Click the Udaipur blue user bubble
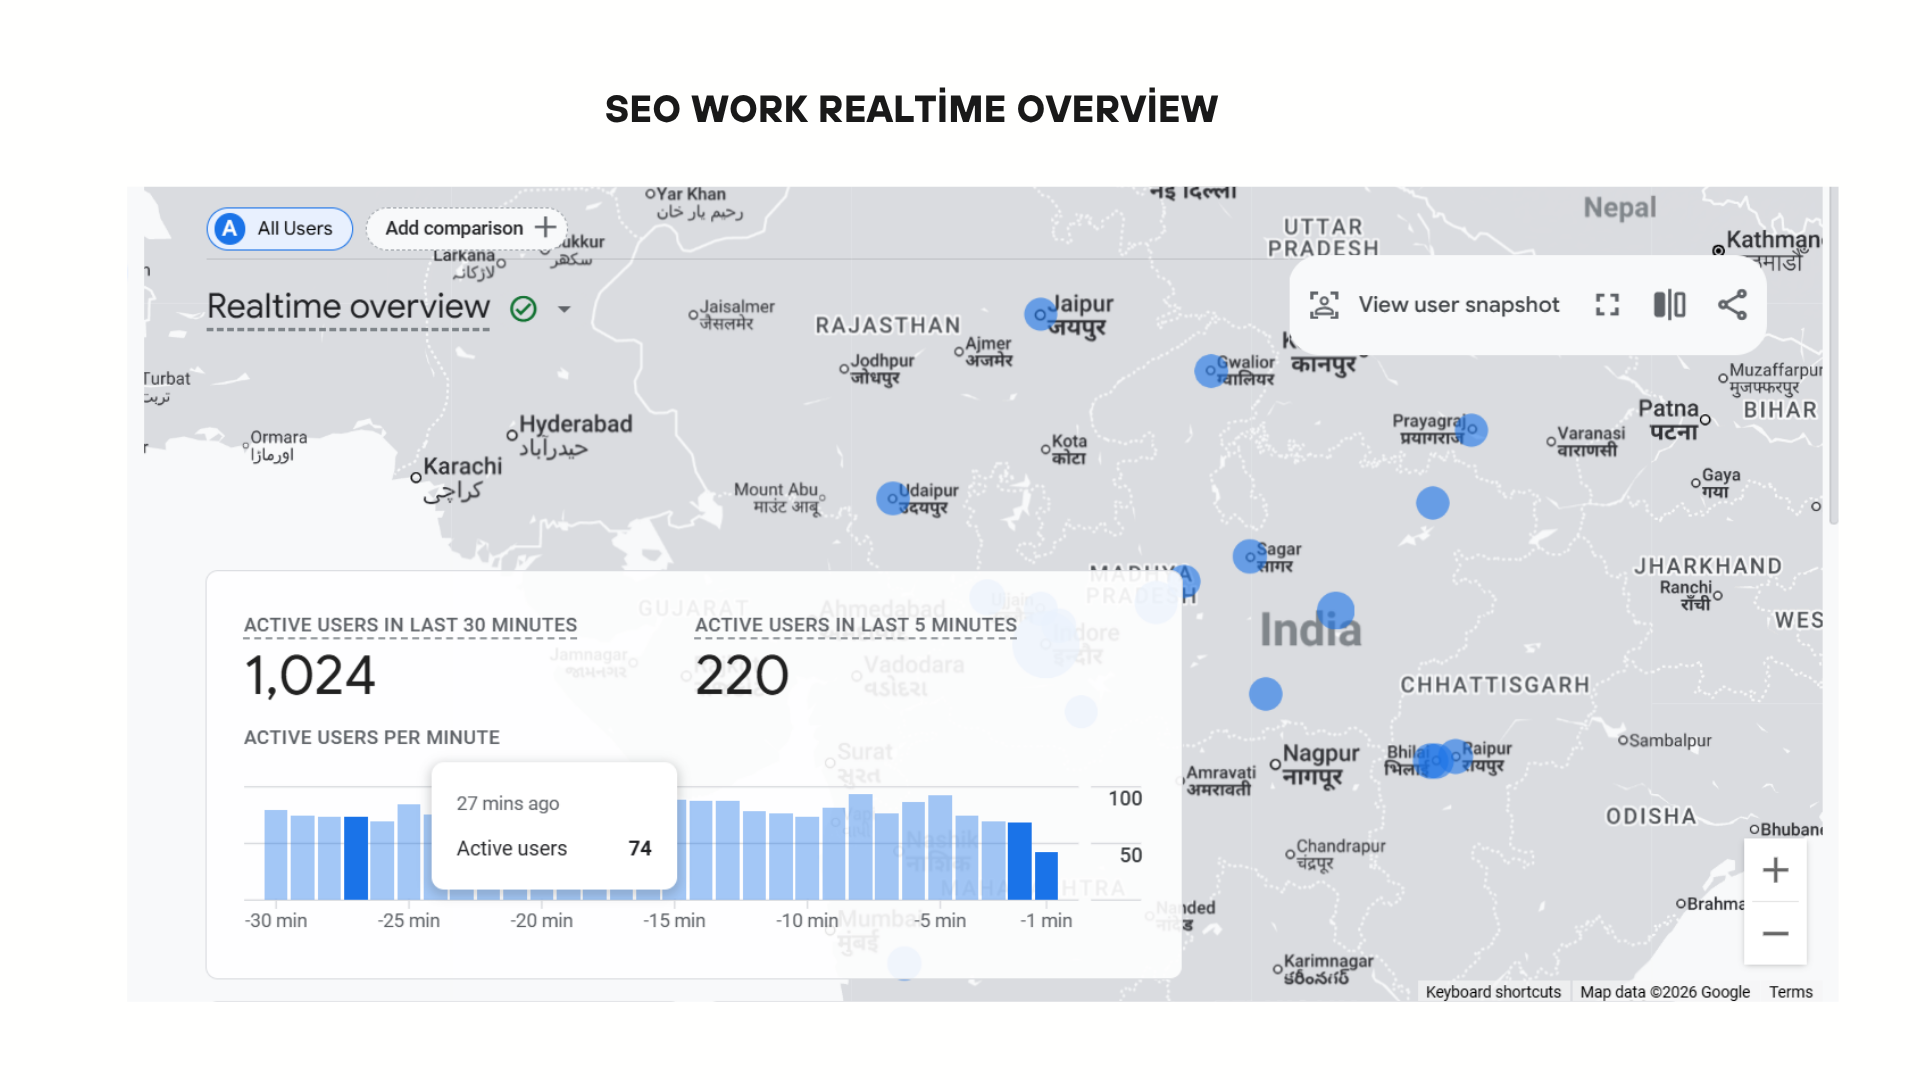Screen dimensions: 1920x1080 click(892, 498)
